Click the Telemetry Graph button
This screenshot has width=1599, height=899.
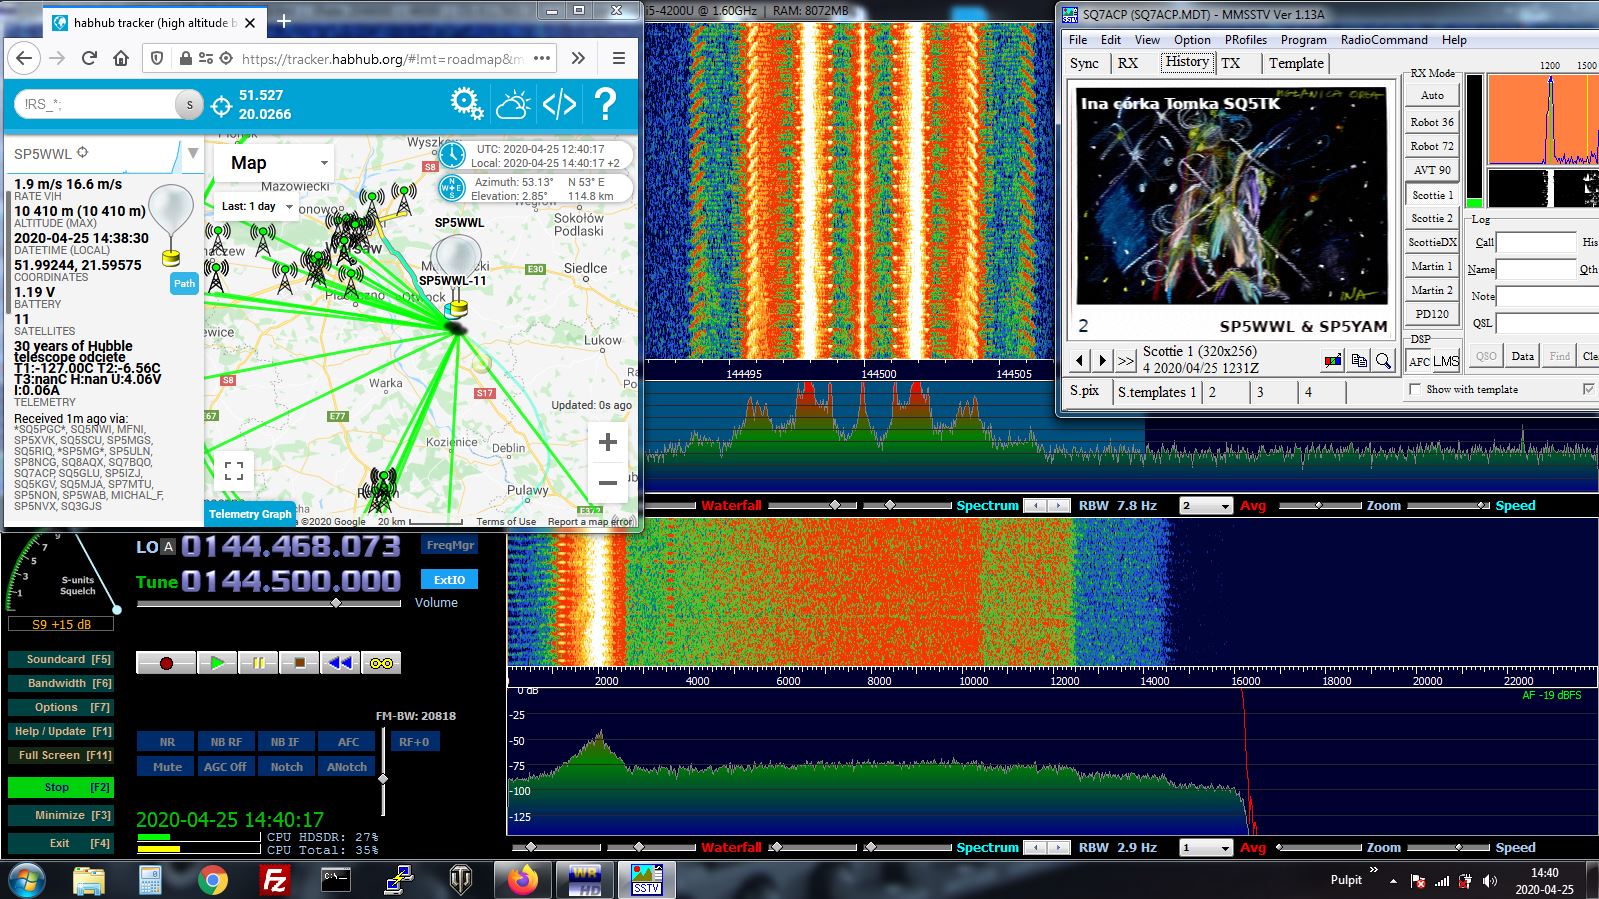coord(250,514)
